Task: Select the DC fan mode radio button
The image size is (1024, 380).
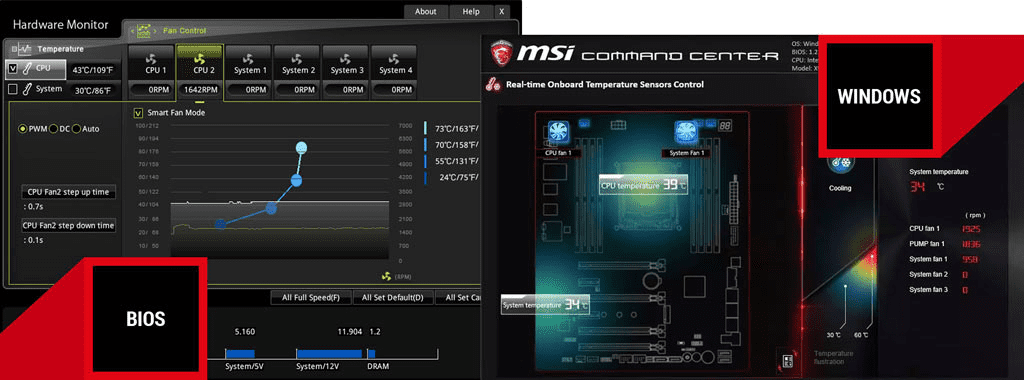Action: click(54, 129)
